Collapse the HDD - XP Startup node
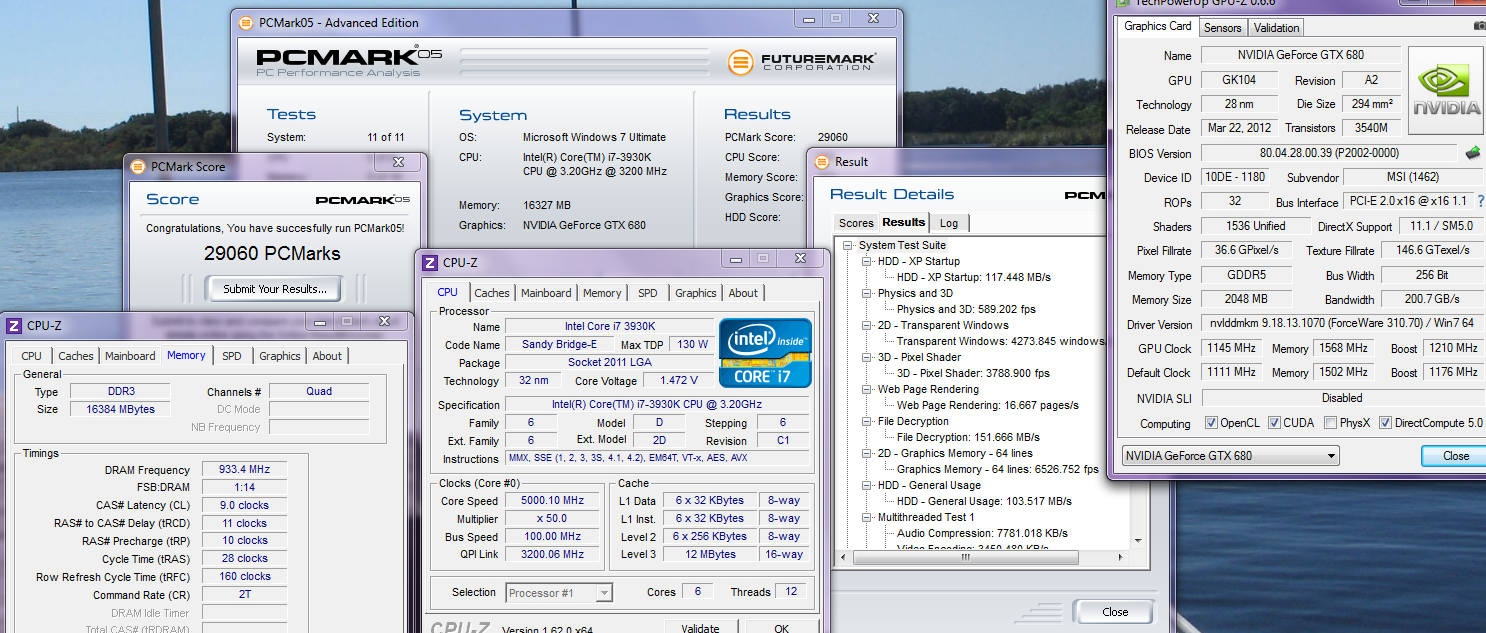The height and width of the screenshot is (633, 1486). 867,261
